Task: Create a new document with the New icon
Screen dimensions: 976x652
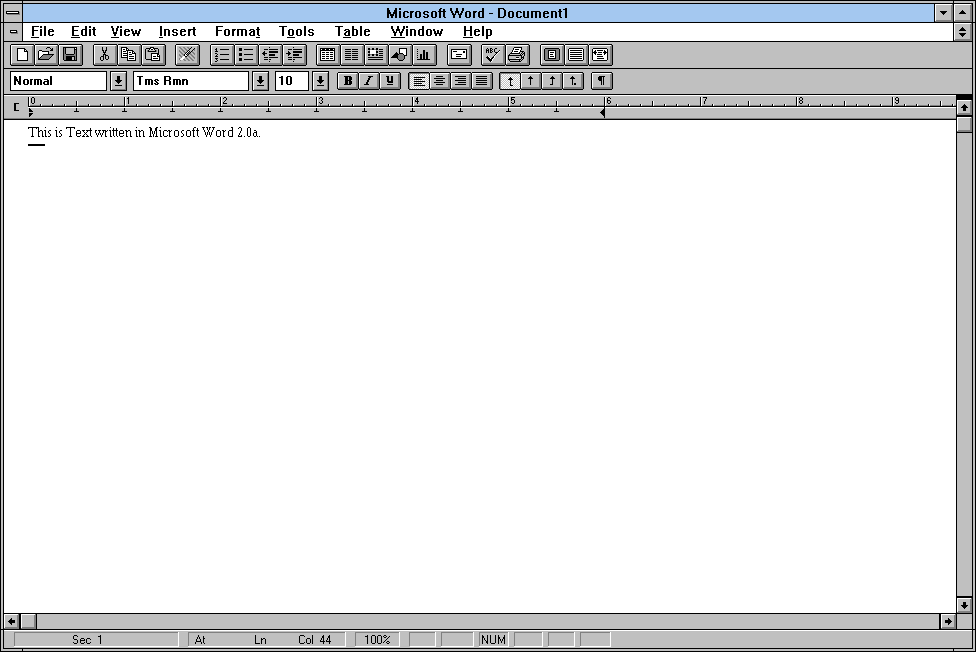Action: [x=22, y=55]
